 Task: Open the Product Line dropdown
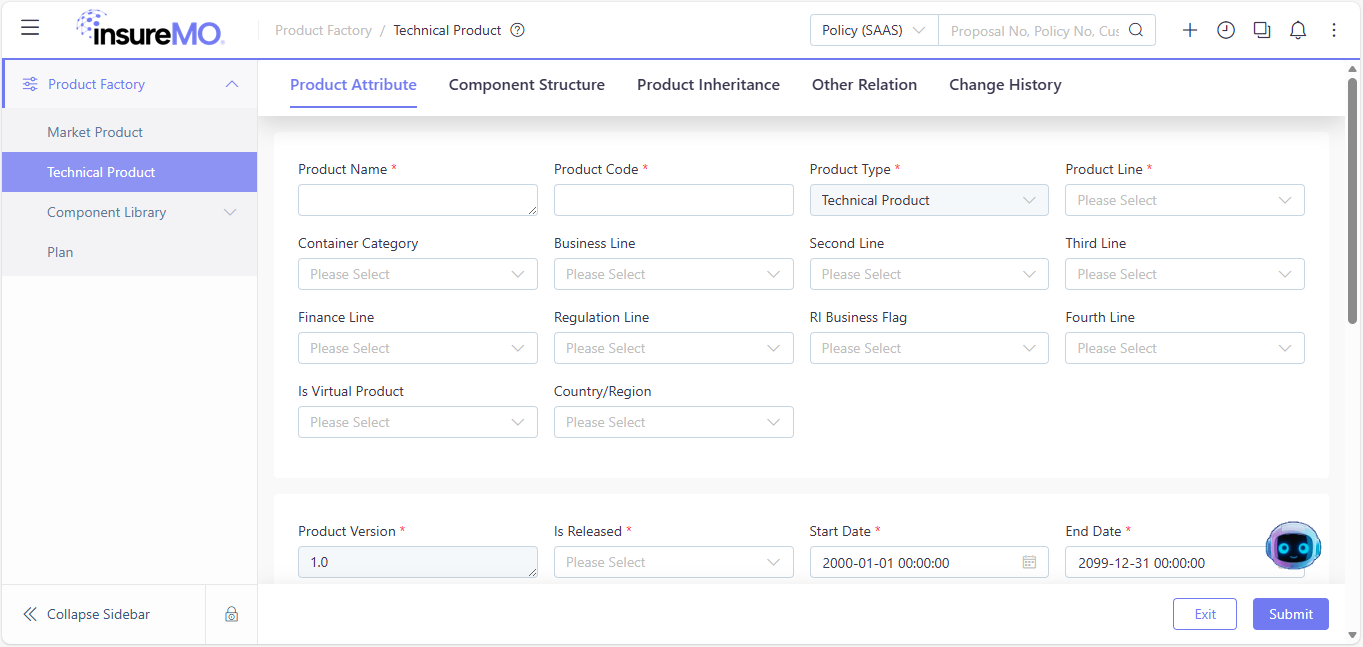click(x=1185, y=200)
